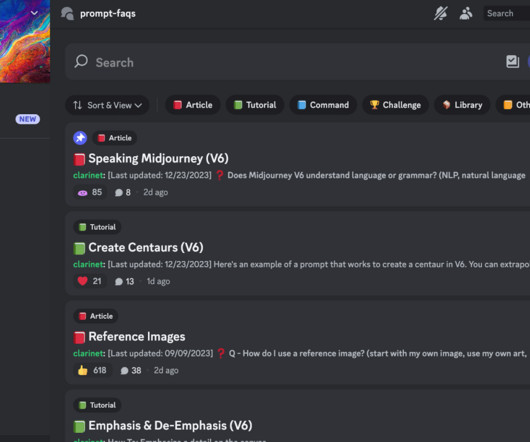Show the member list icon
Screen dimensions: 530x442
click(x=466, y=14)
